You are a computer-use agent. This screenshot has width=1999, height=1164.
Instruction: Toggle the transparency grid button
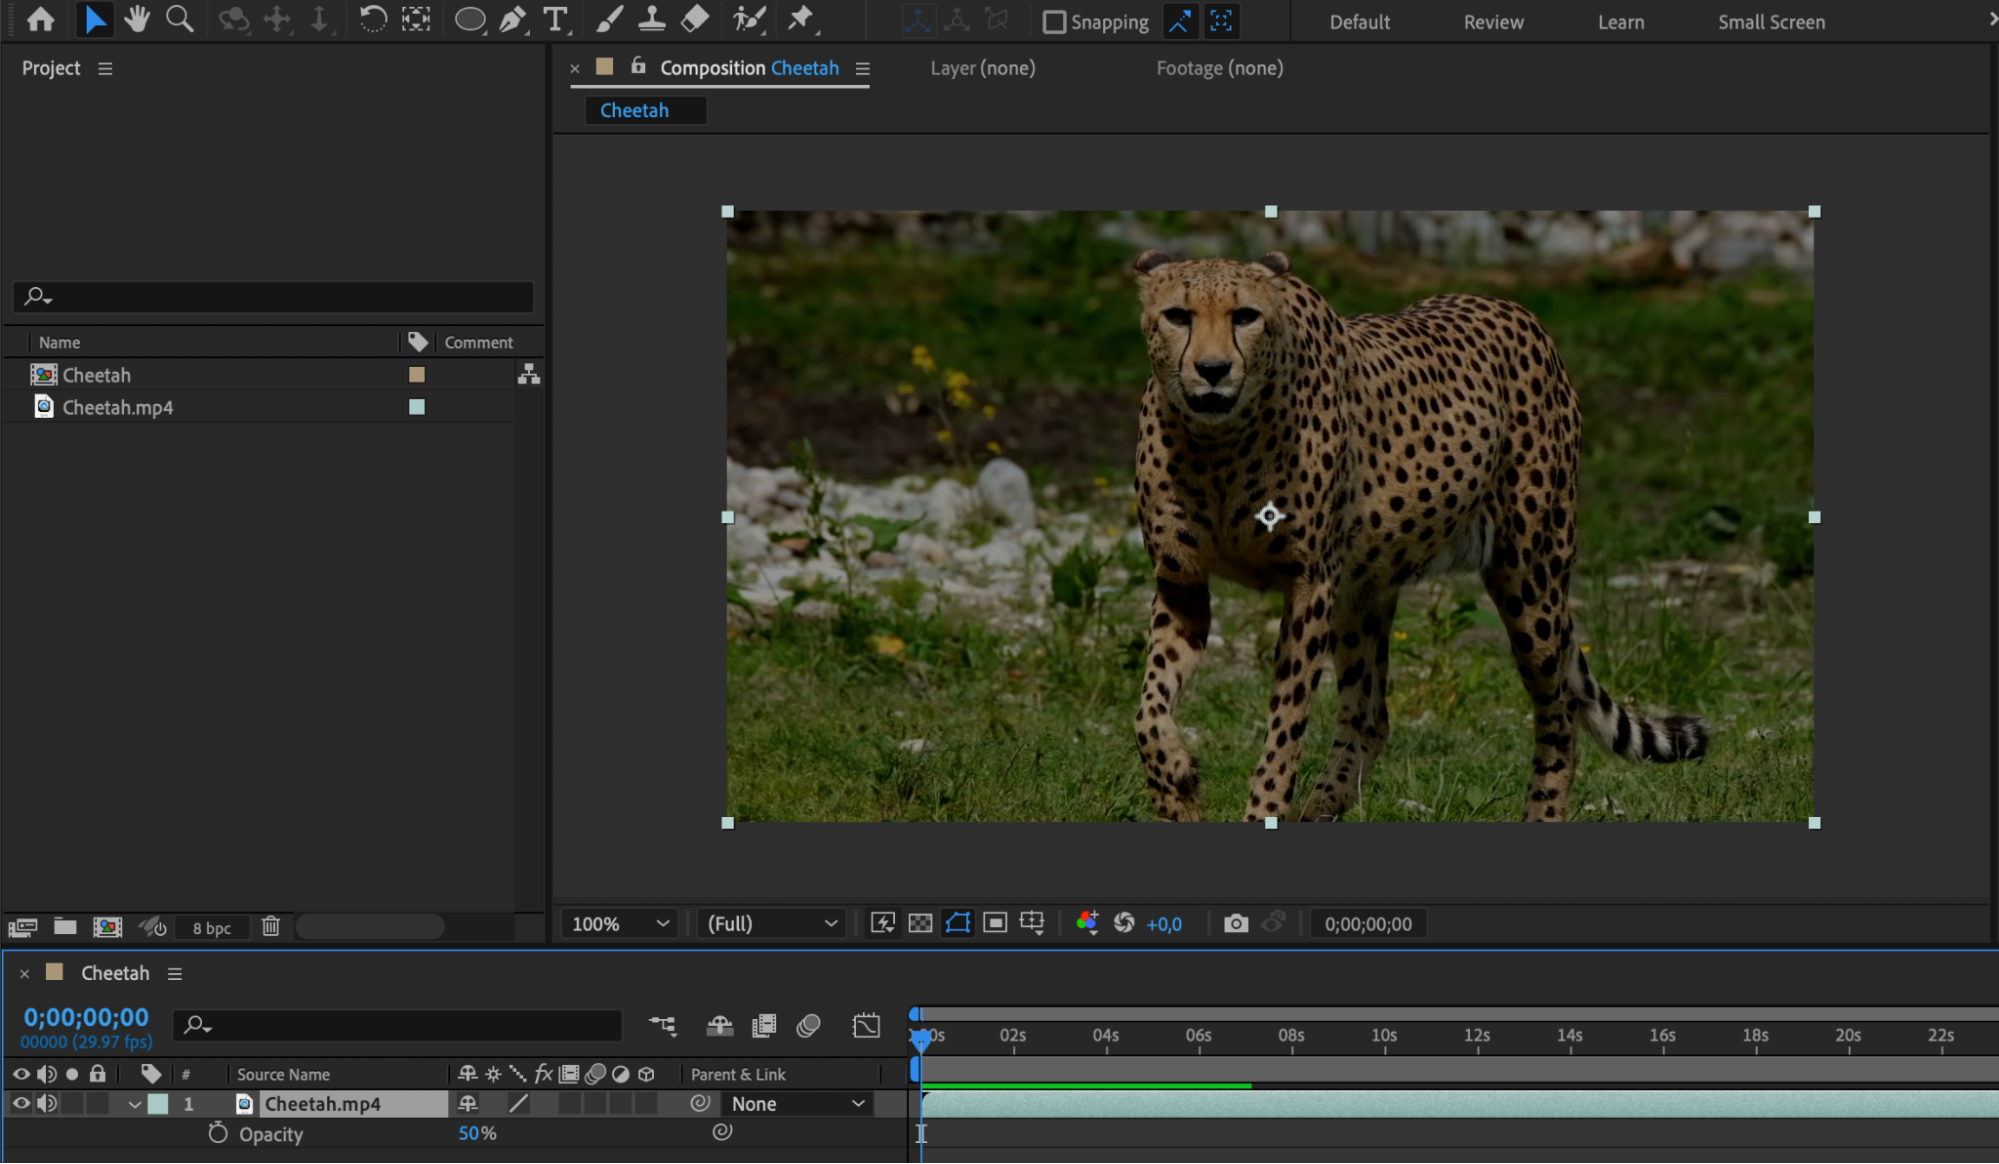point(920,923)
